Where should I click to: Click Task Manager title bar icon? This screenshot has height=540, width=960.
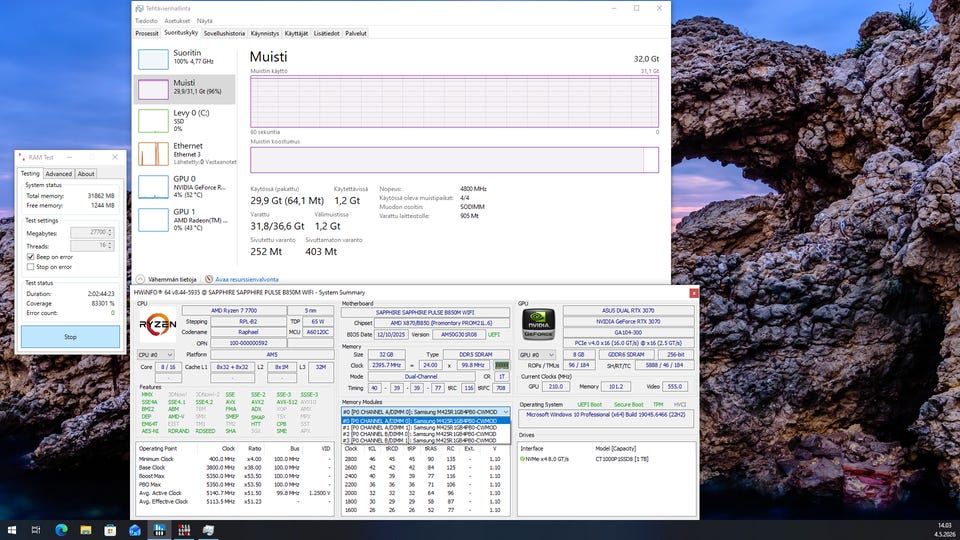(x=140, y=9)
